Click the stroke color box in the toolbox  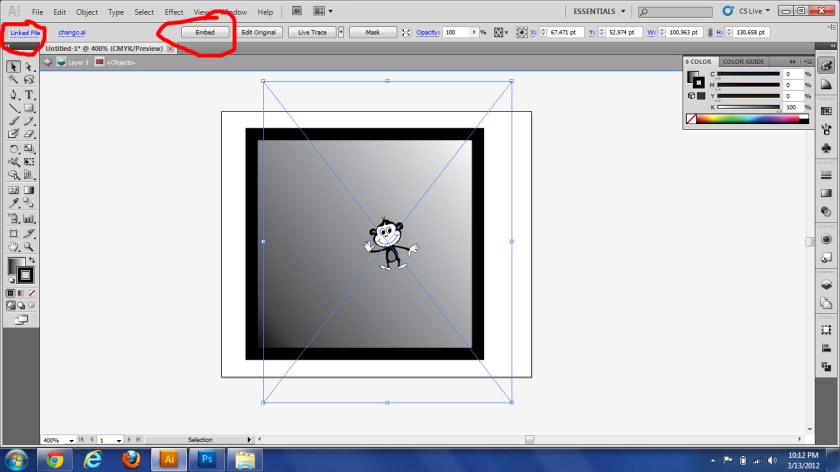click(x=25, y=275)
